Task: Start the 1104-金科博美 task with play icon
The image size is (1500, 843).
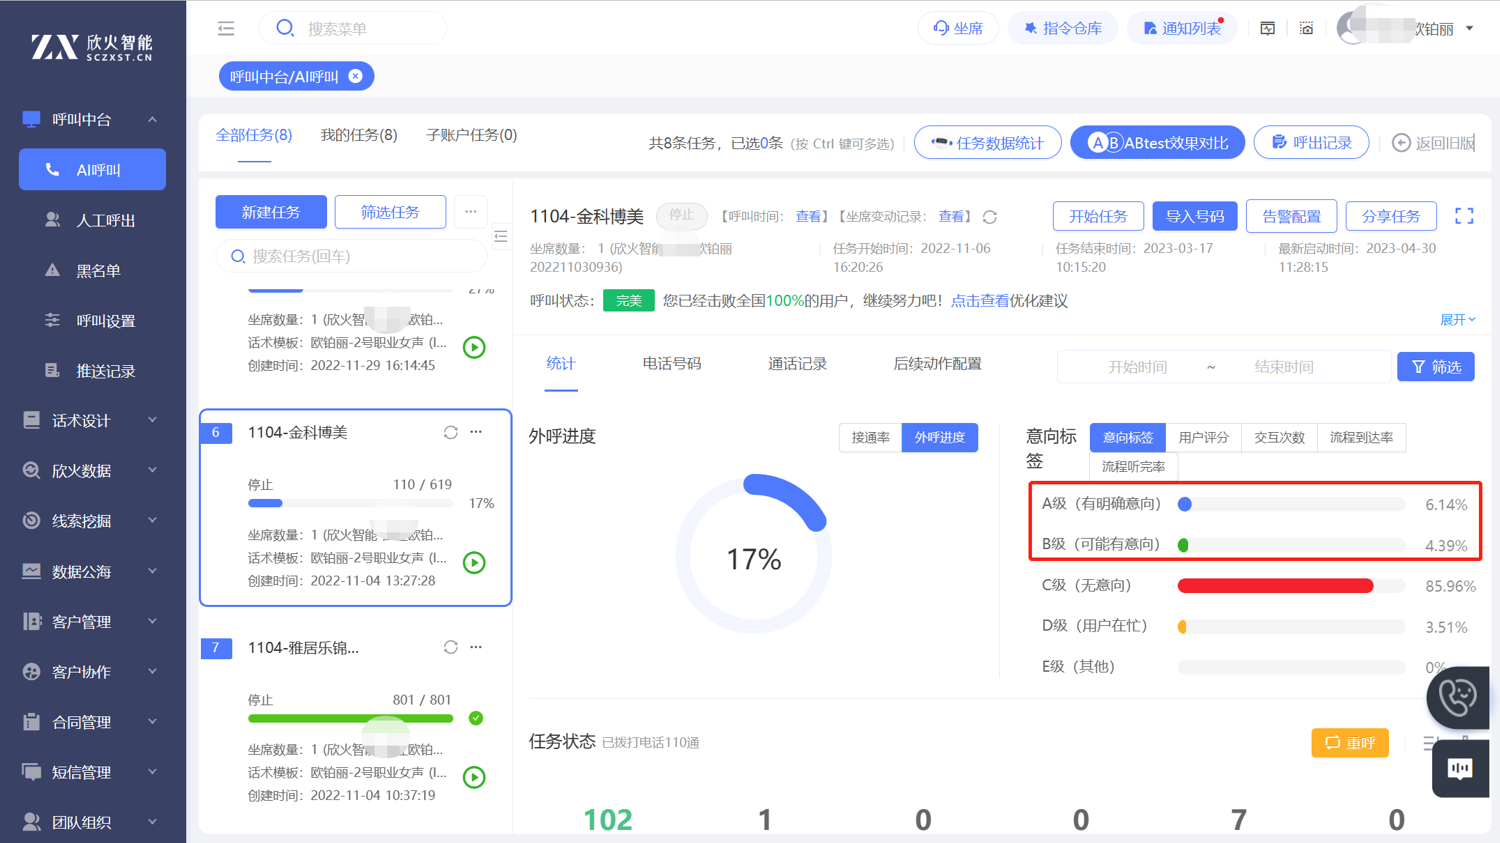Action: 475,563
